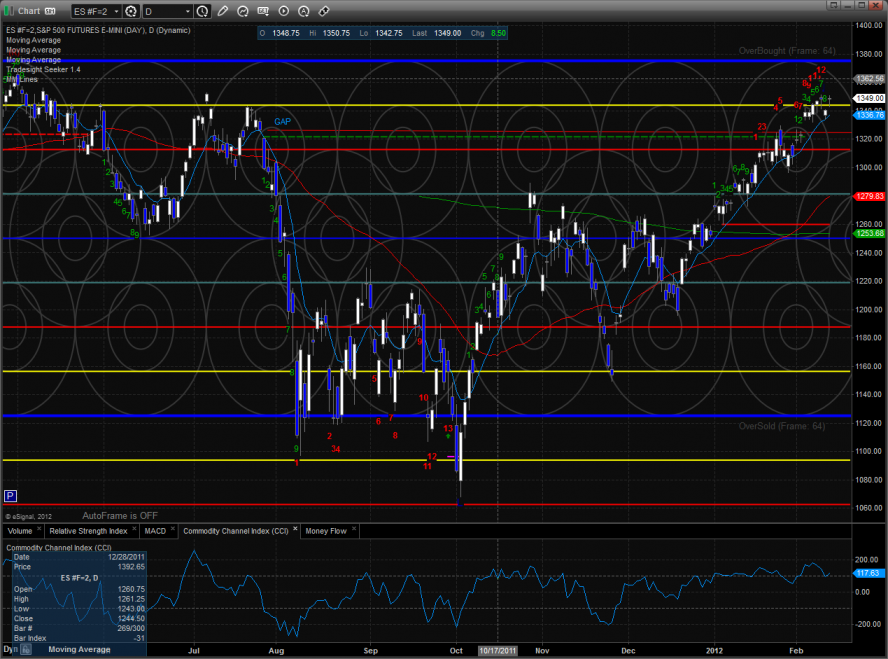Maximize the chart window
Image resolution: width=888 pixels, height=659 pixels.
pos(861,5)
